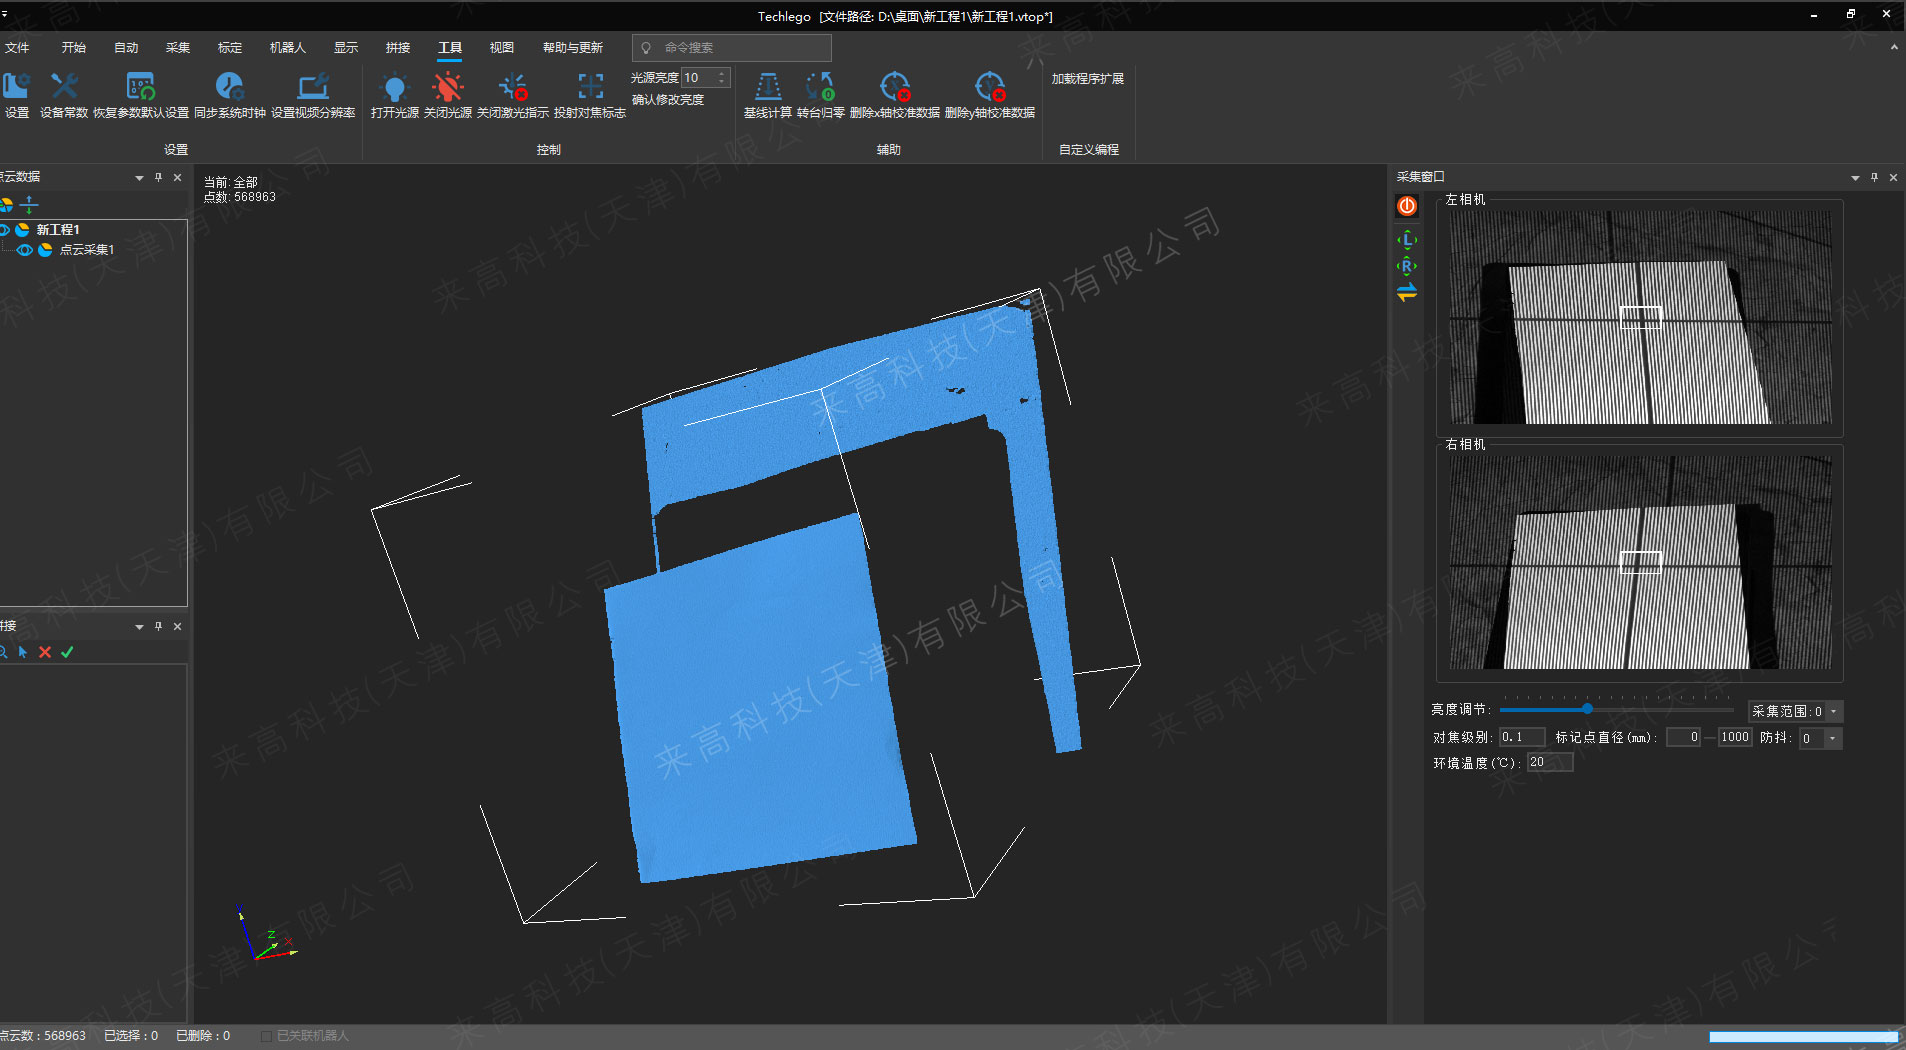Click the 转台归零 turntable reset icon
Screen dimensions: 1906x1050
click(x=820, y=88)
